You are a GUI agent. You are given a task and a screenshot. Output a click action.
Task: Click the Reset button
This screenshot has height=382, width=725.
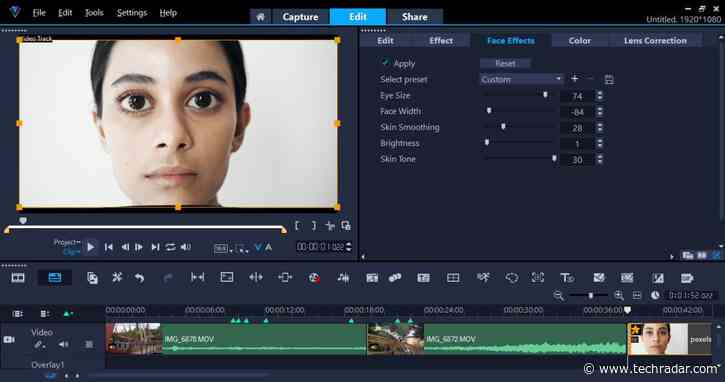tap(505, 63)
